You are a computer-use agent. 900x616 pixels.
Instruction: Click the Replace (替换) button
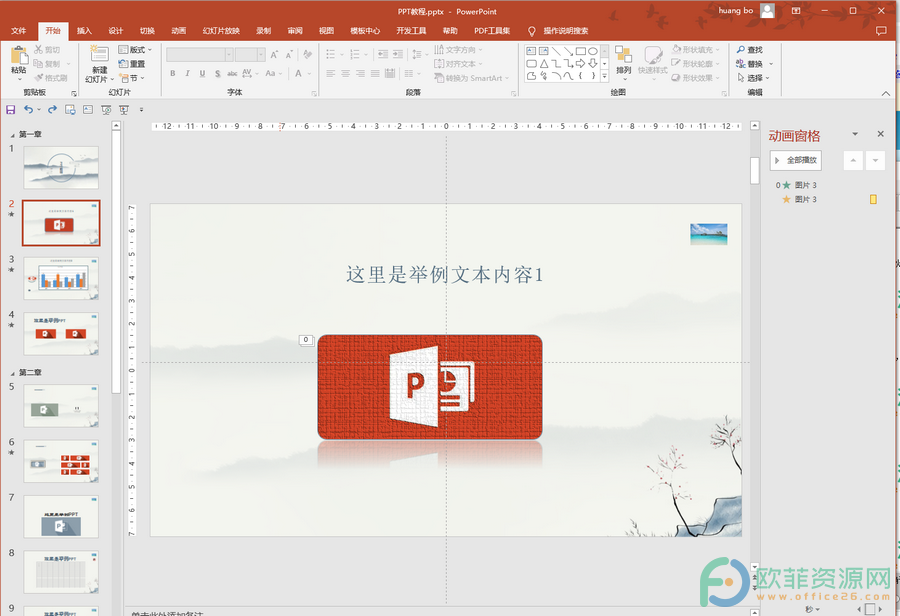[x=750, y=64]
